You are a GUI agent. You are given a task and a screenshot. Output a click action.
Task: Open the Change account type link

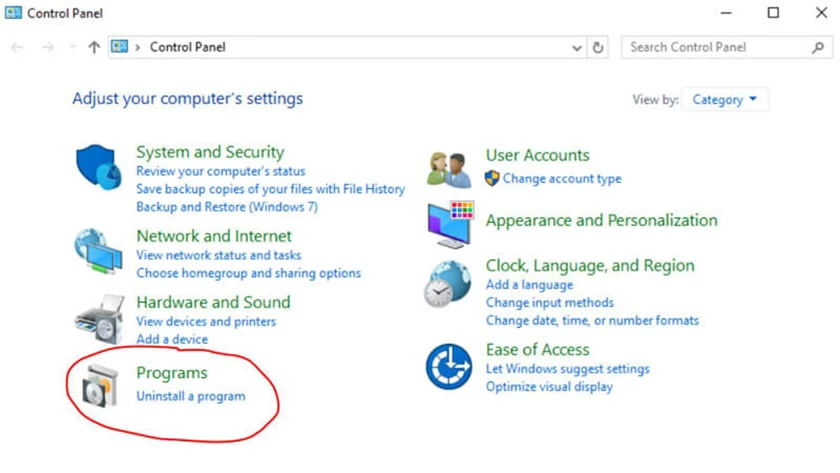pos(562,178)
